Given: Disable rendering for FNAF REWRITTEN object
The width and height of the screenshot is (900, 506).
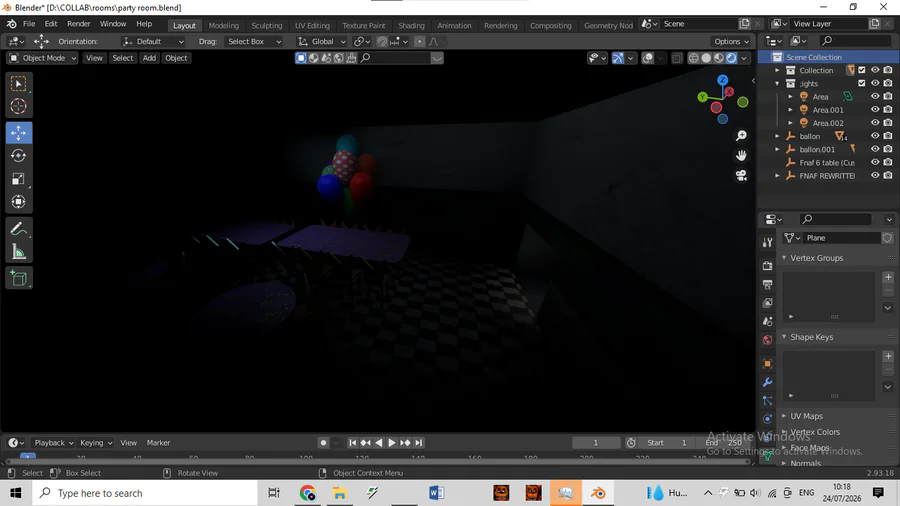Looking at the screenshot, I should pos(888,176).
